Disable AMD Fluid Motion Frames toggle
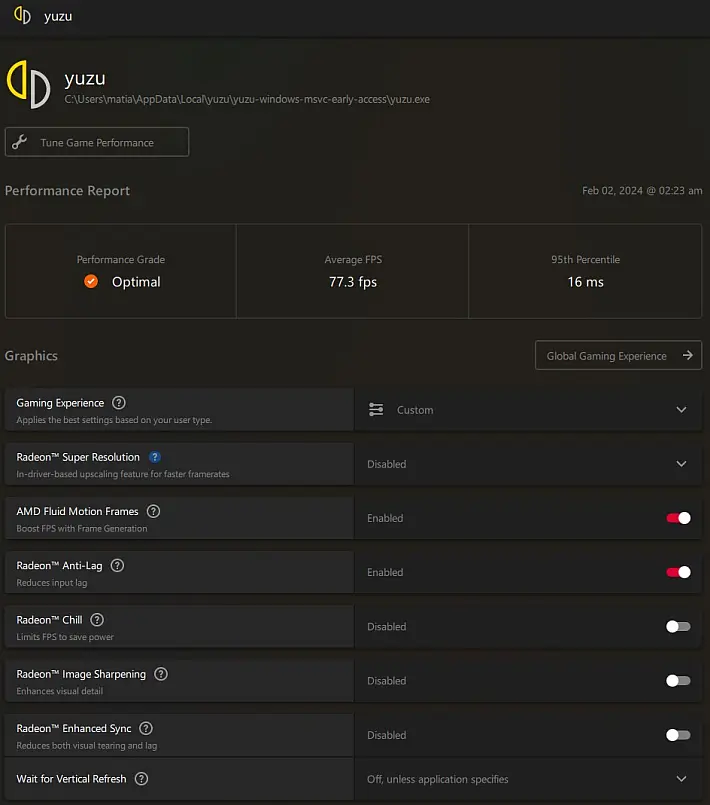 pyautogui.click(x=678, y=518)
